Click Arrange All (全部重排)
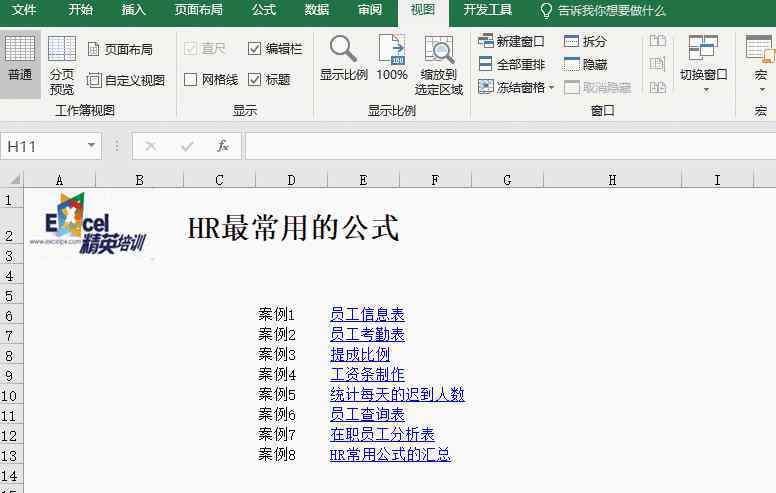776x493 pixels. click(511, 64)
